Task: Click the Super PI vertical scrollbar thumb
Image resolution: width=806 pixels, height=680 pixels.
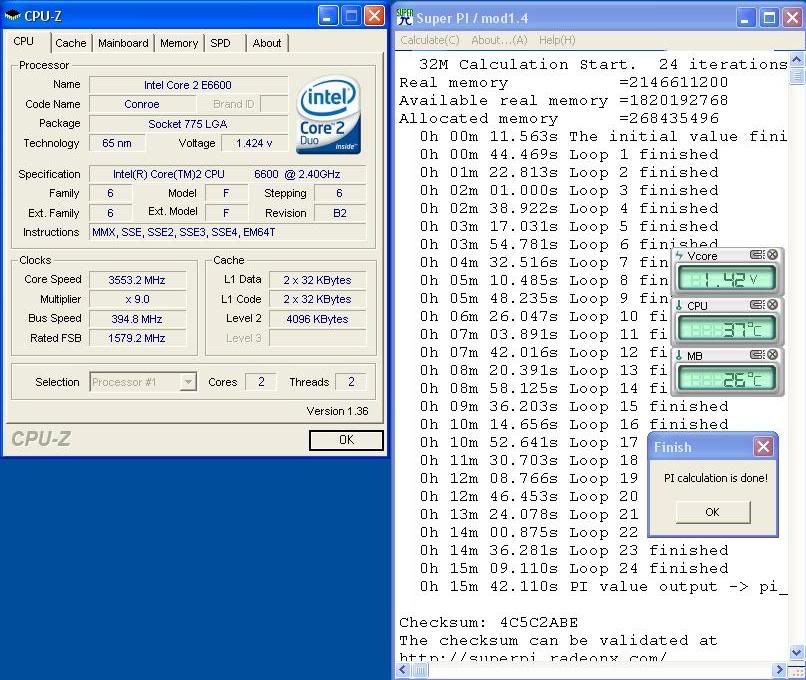Action: (797, 77)
